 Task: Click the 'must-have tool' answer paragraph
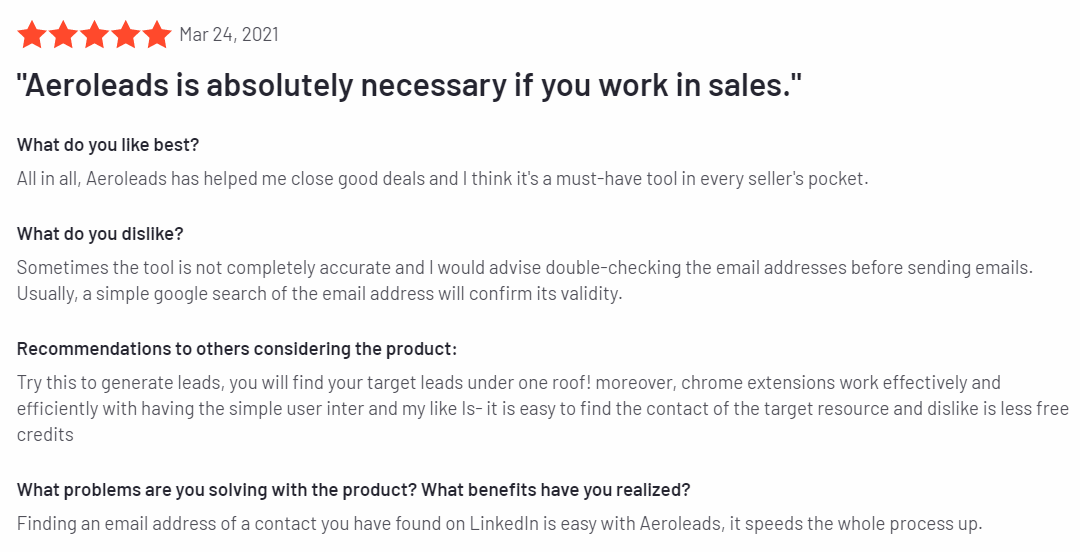pyautogui.click(x=442, y=179)
